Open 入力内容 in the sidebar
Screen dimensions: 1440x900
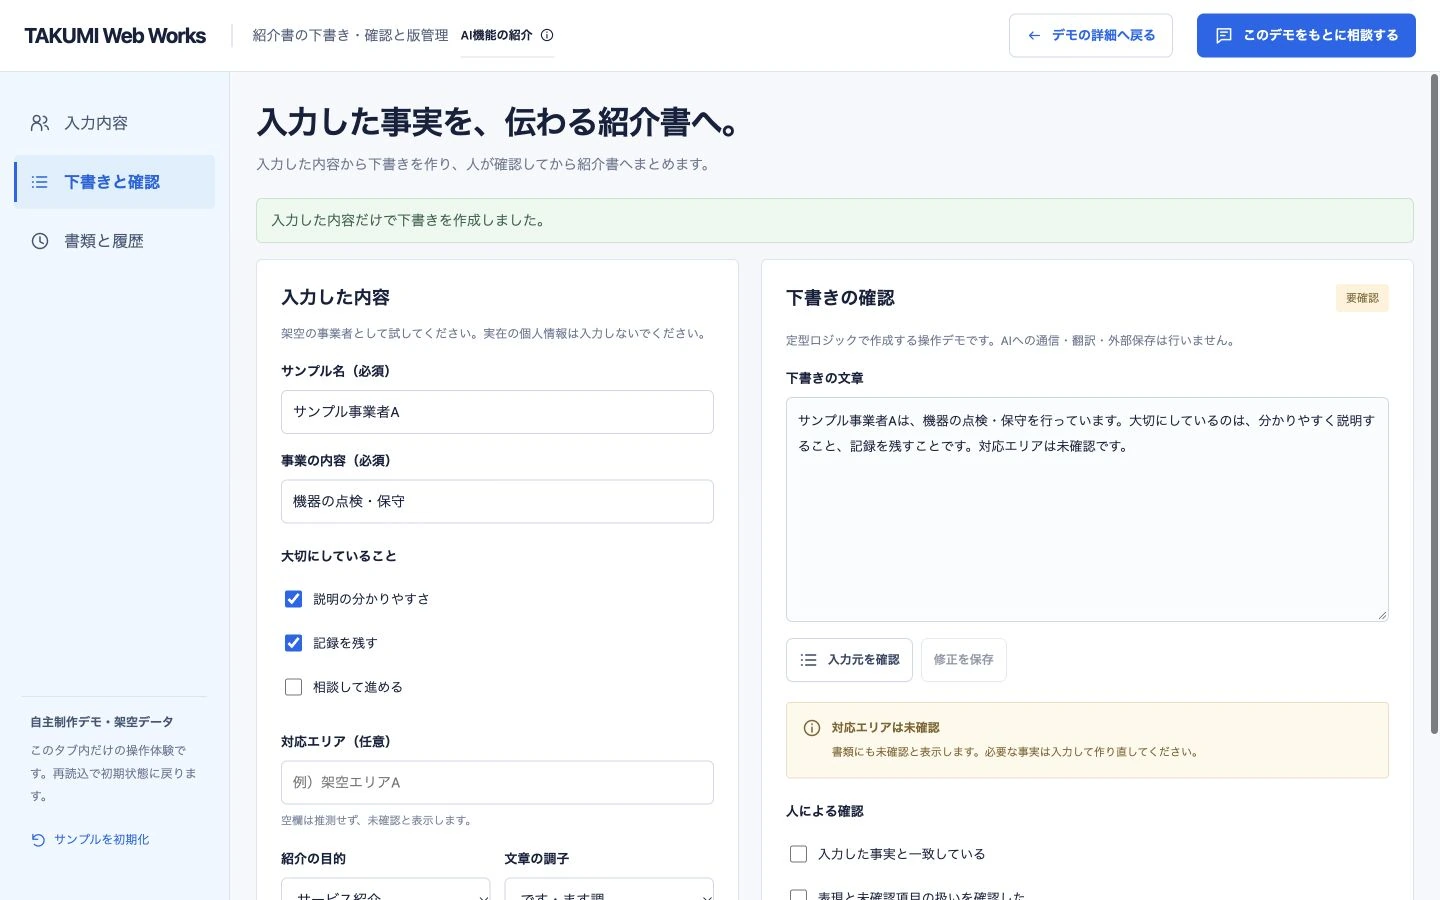click(x=115, y=123)
